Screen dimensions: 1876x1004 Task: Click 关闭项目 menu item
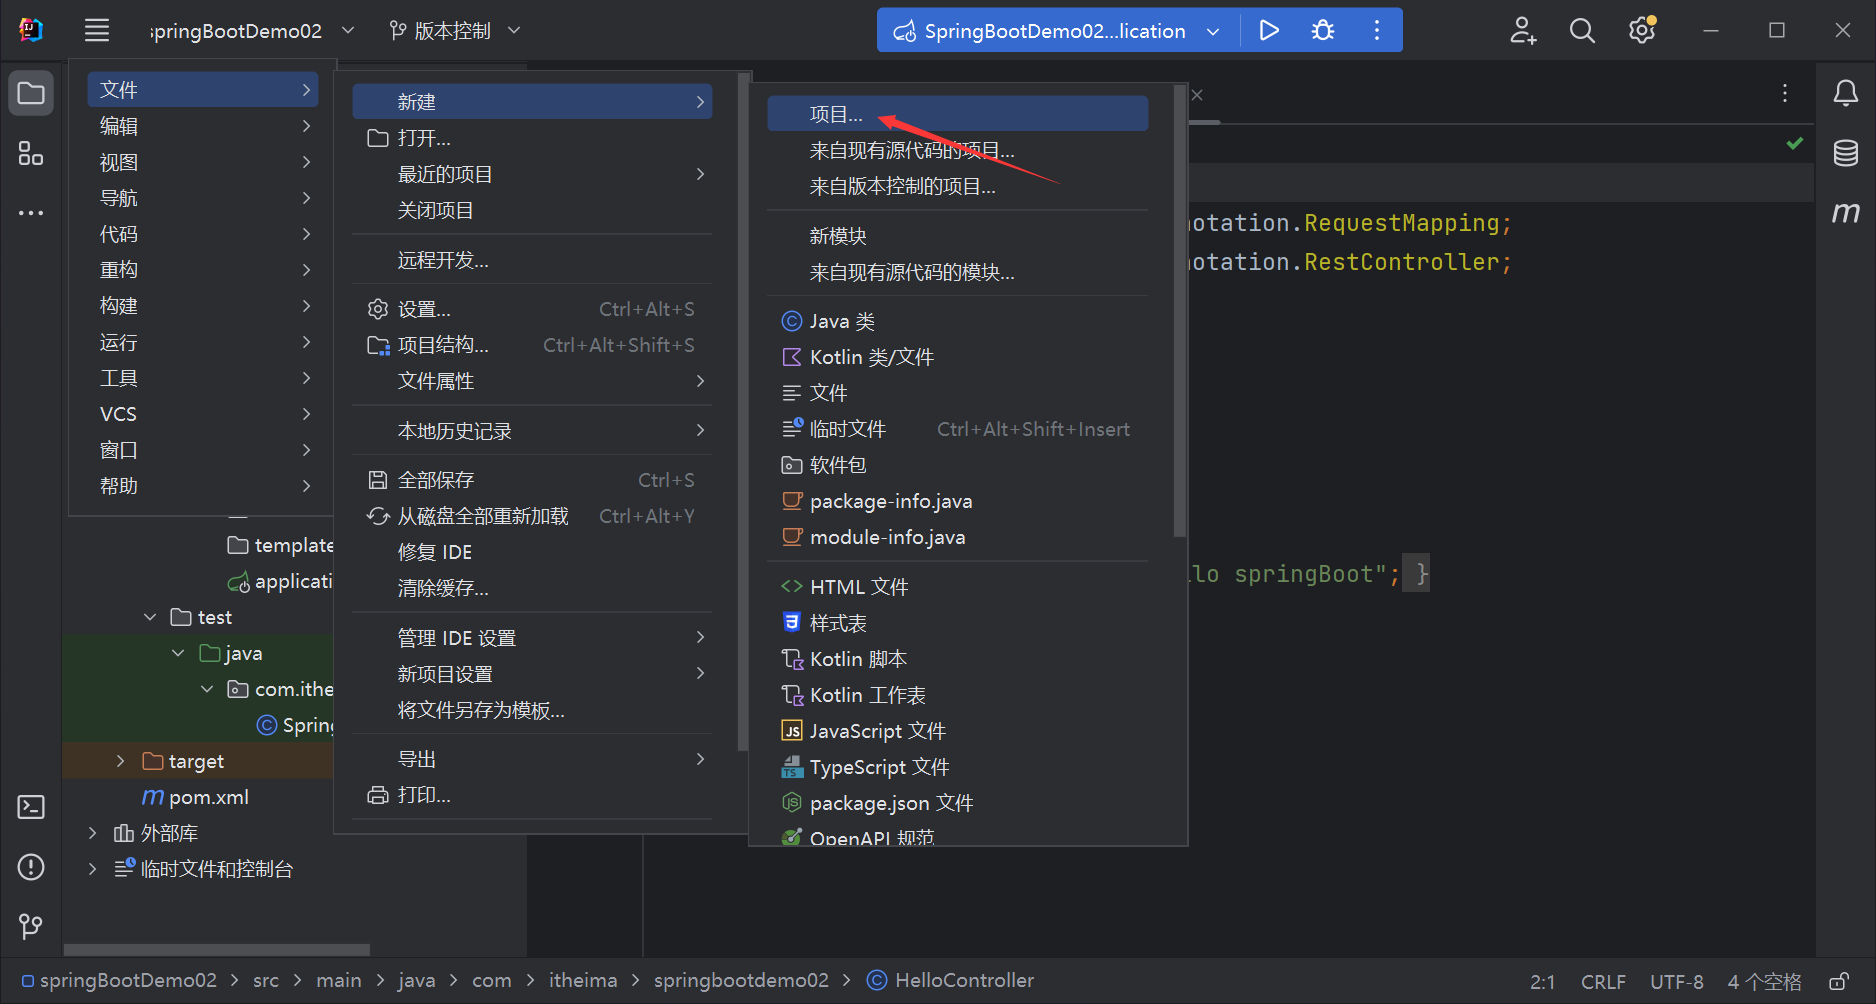tap(532, 210)
